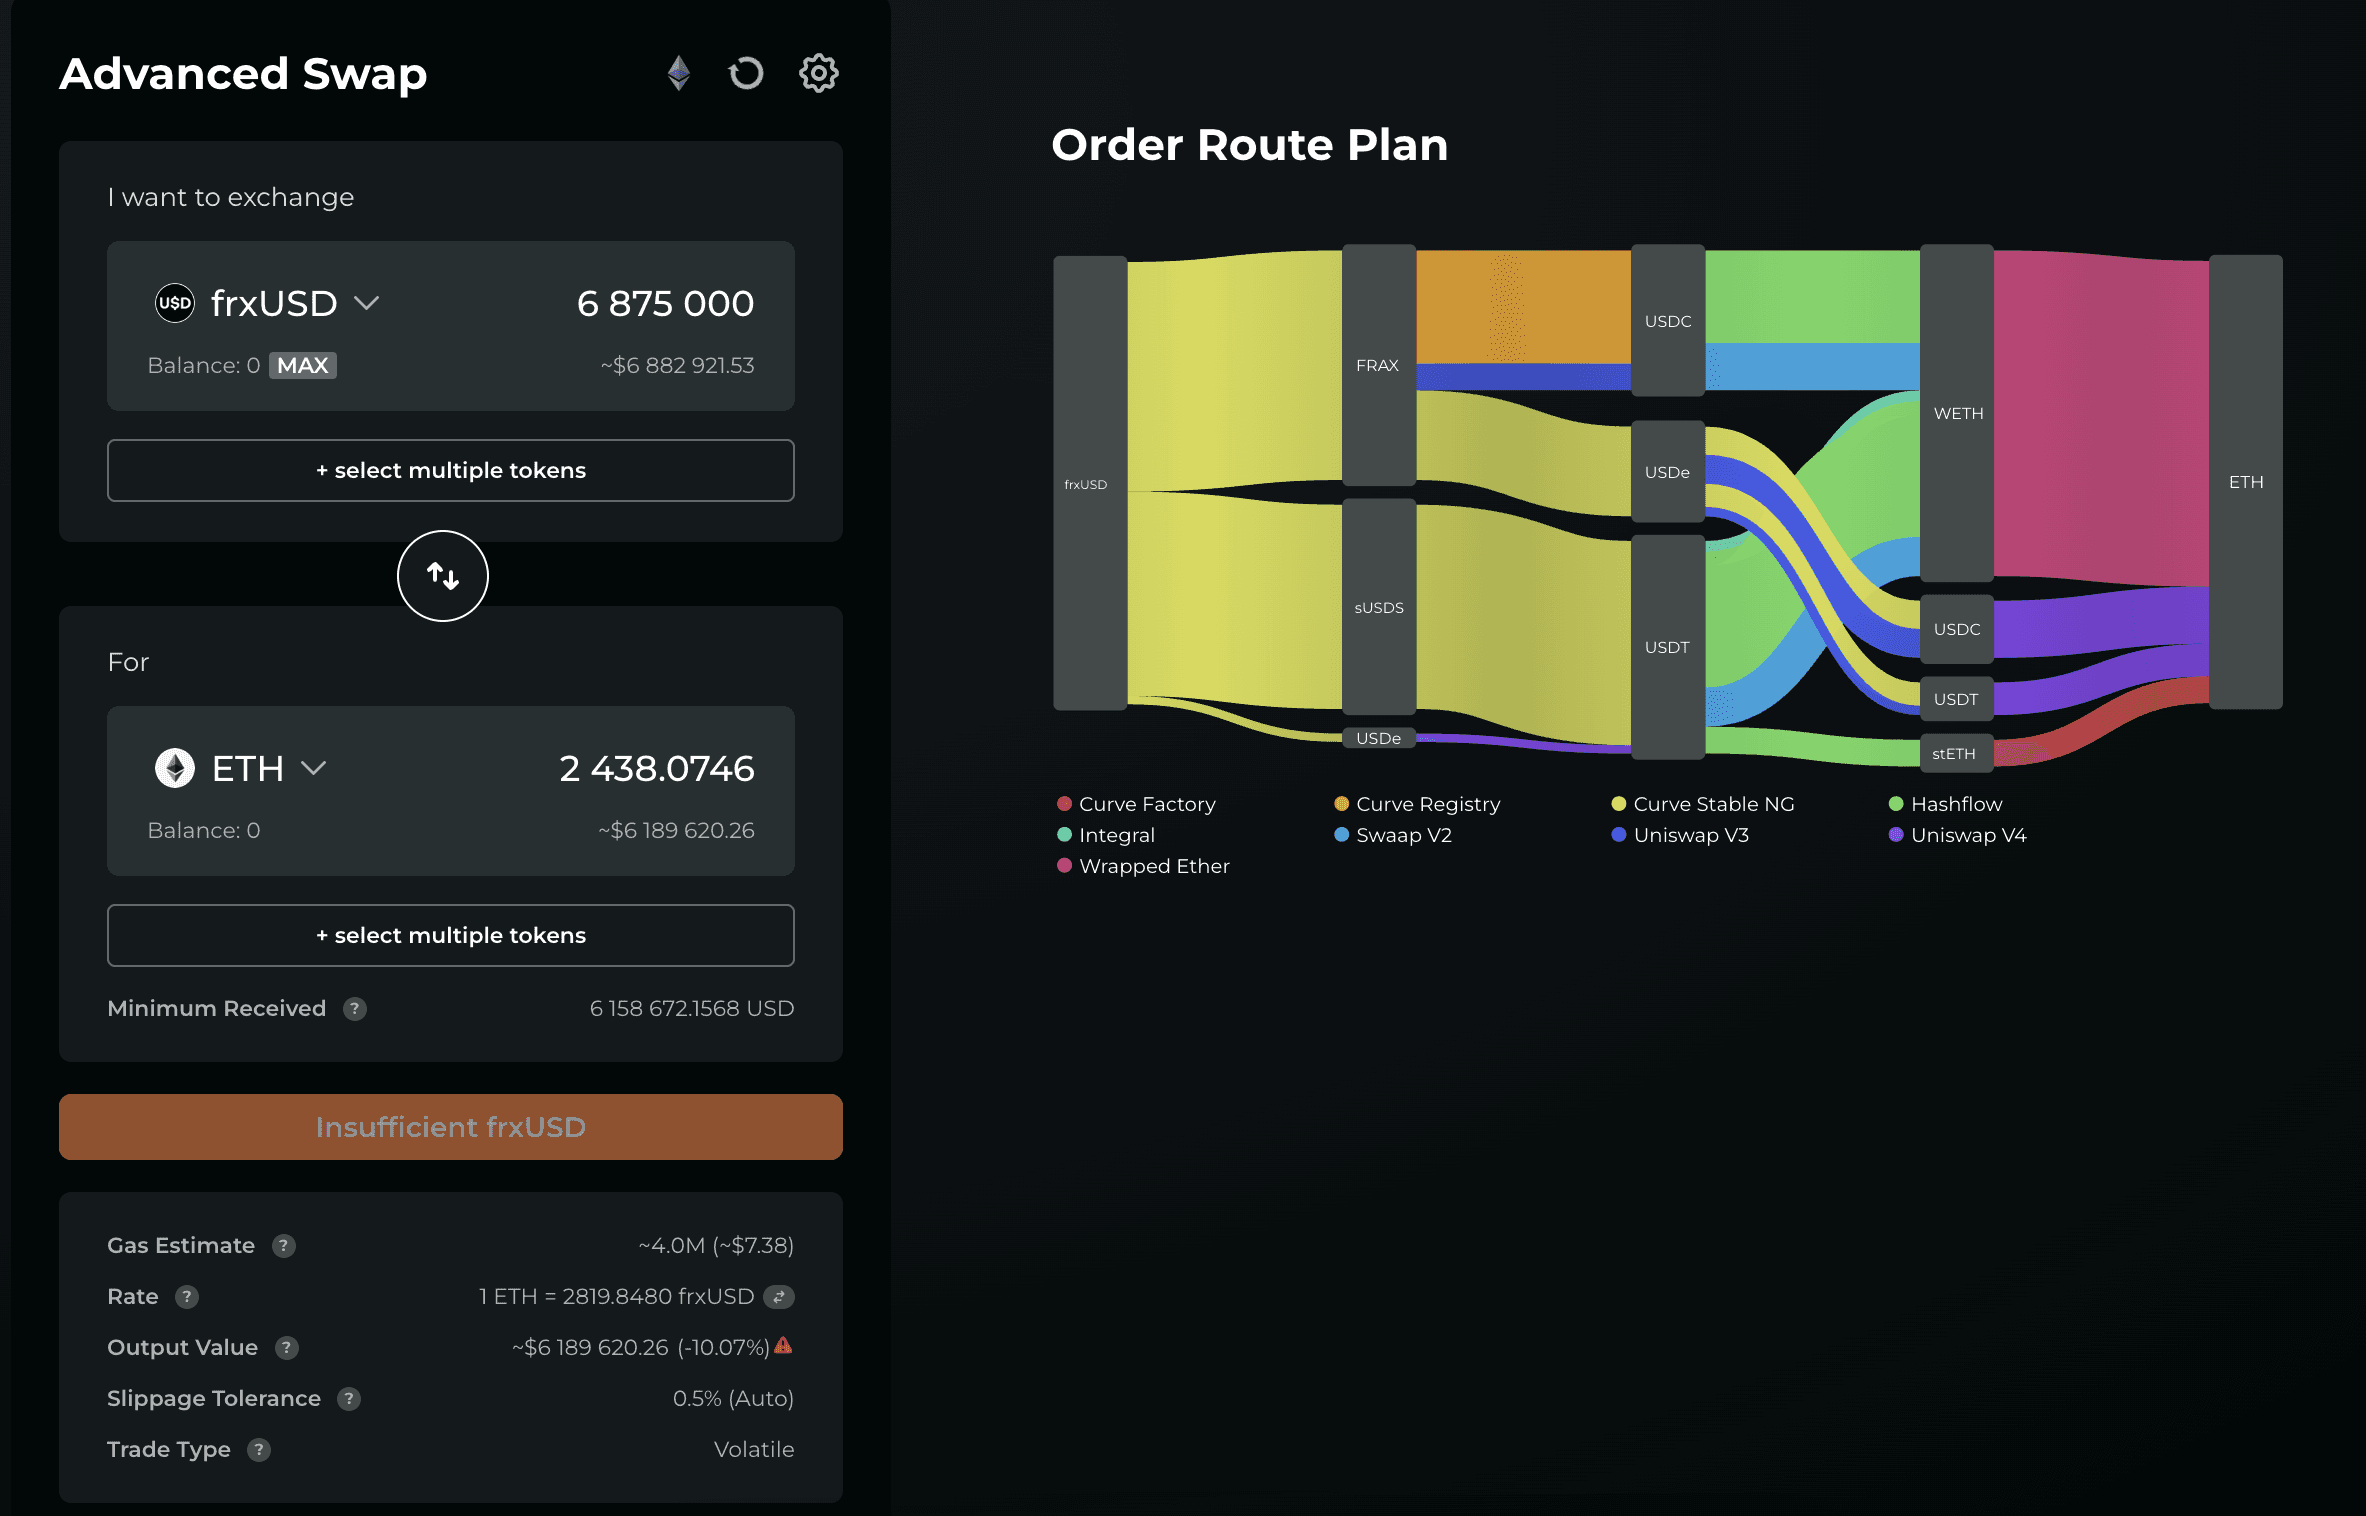Click the Curve Factory legend swatch
2366x1516 pixels.
pos(1064,804)
